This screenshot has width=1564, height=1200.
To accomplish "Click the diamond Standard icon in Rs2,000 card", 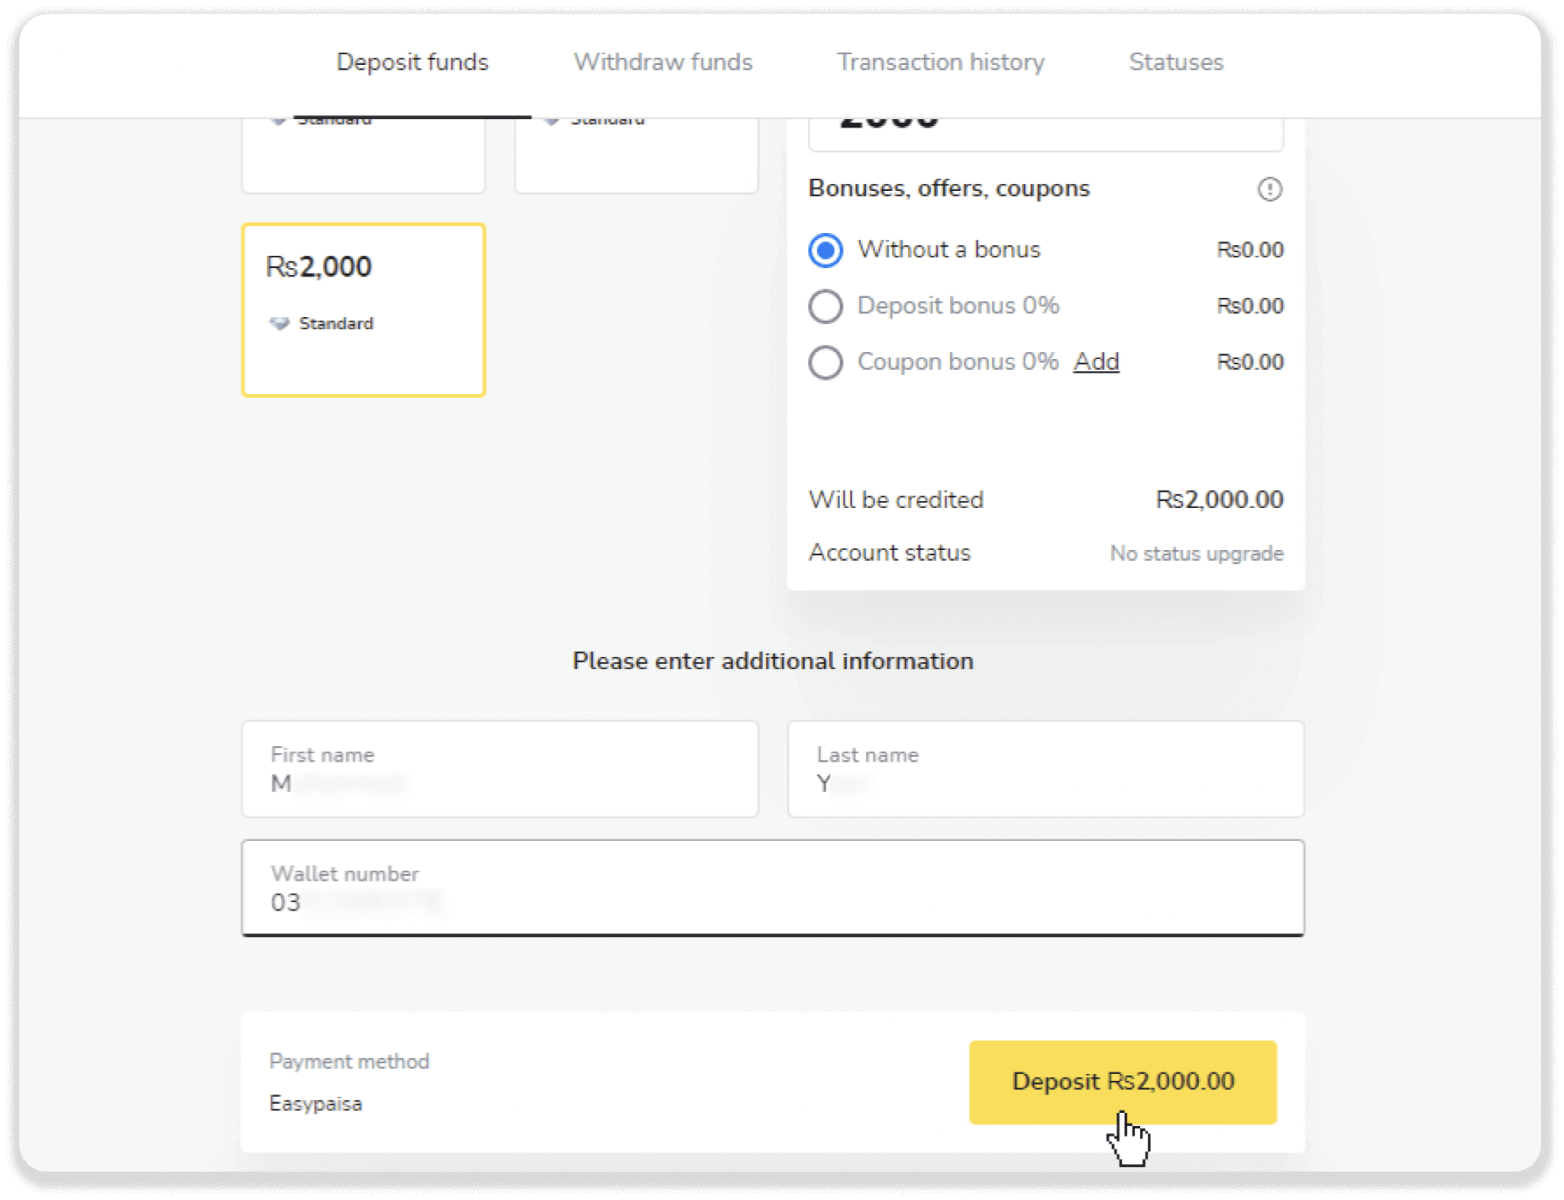I will (280, 324).
